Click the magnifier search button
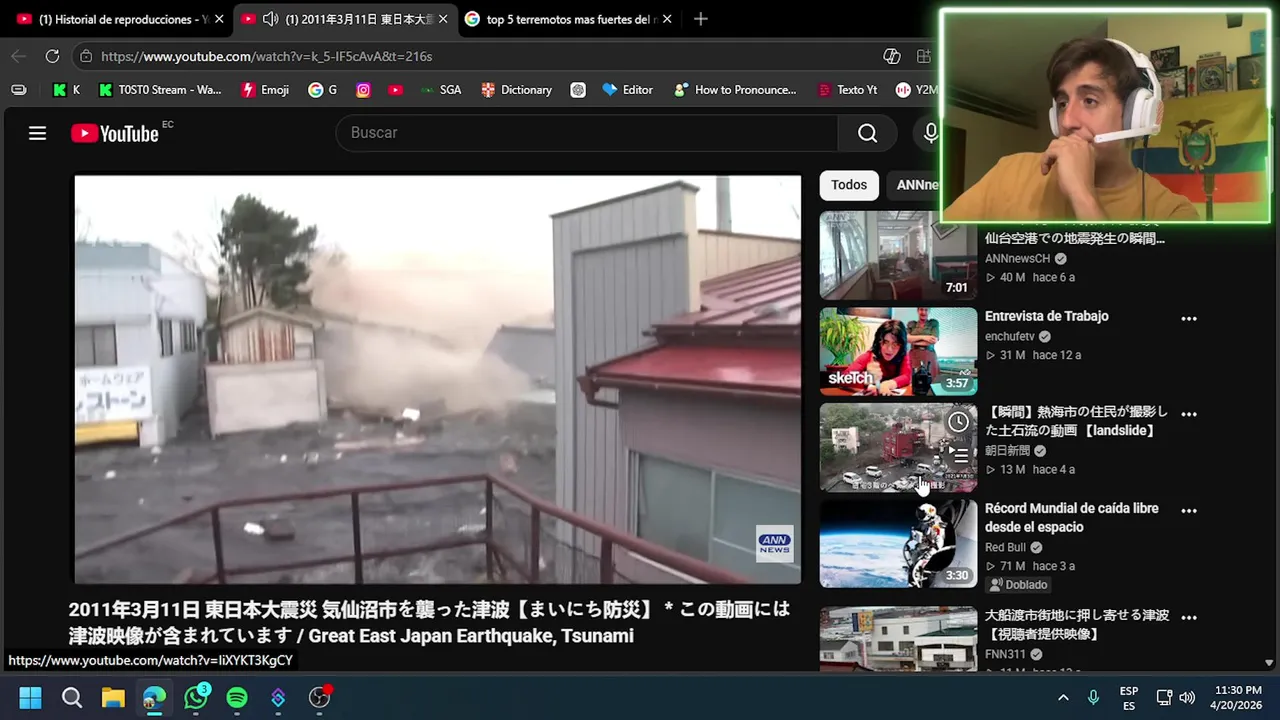This screenshot has width=1280, height=720. click(x=867, y=133)
